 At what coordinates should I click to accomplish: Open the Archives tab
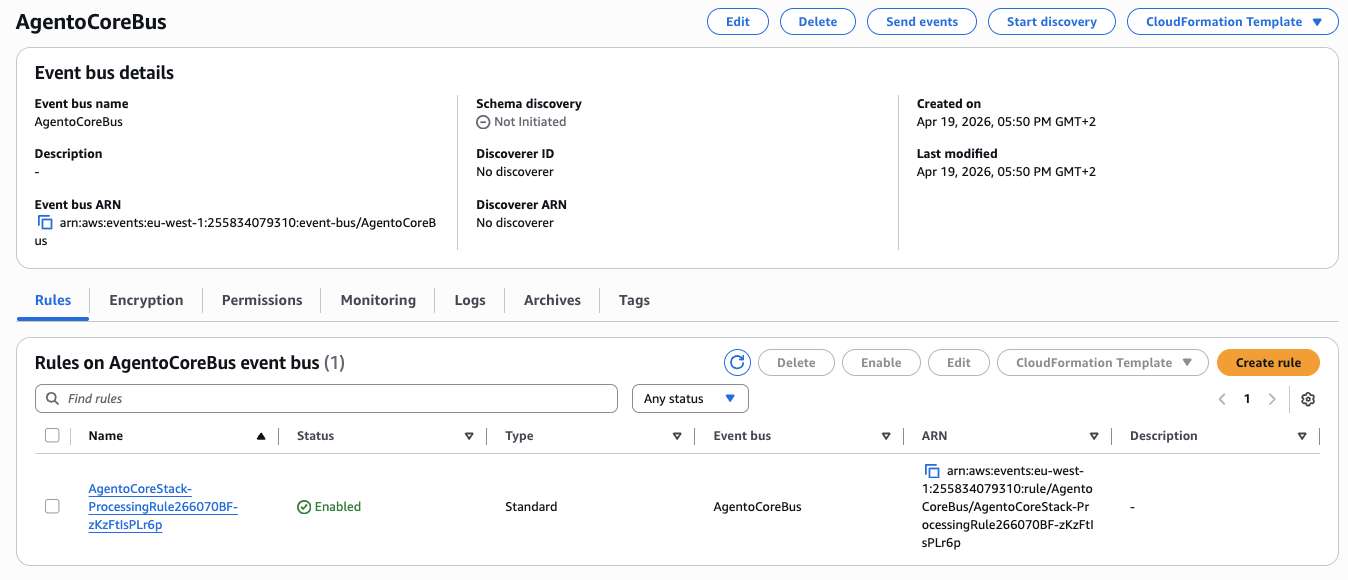tap(552, 300)
